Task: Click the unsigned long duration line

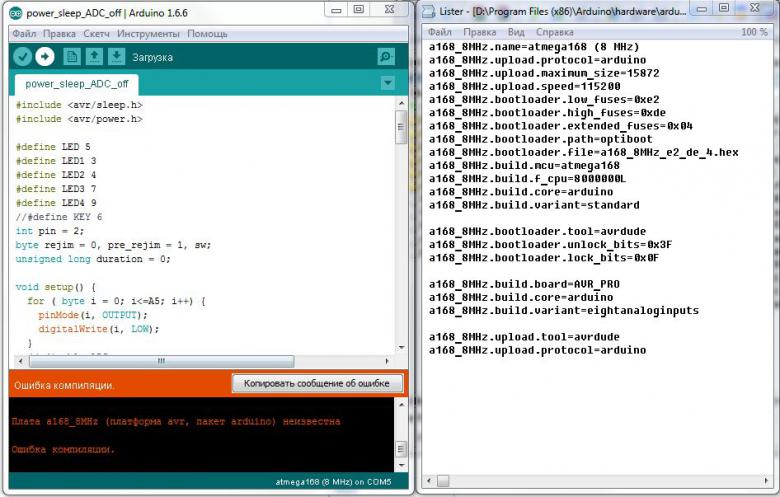Action: [x=93, y=259]
